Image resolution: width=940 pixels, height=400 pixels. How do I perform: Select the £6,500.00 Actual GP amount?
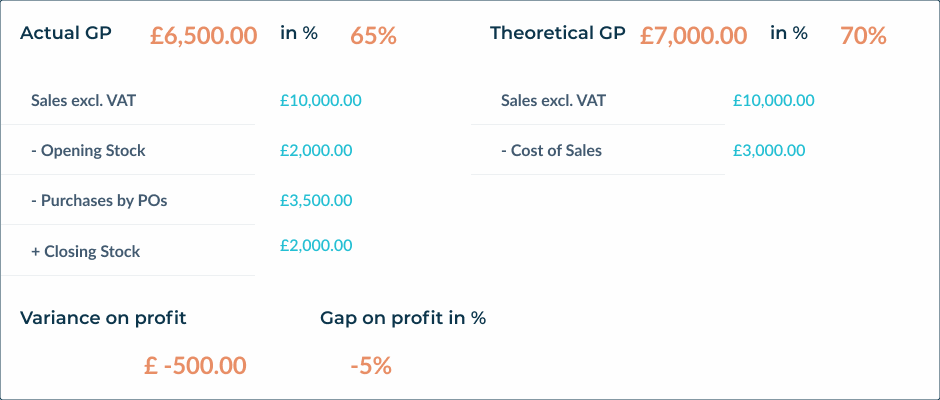coord(204,35)
